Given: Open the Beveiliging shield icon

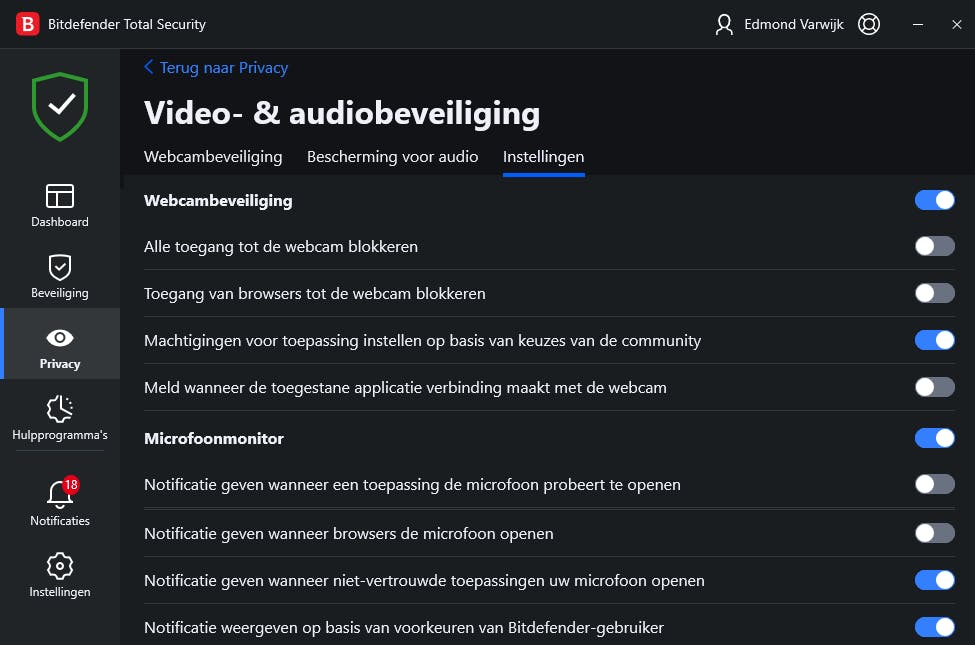Looking at the screenshot, I should (60, 267).
